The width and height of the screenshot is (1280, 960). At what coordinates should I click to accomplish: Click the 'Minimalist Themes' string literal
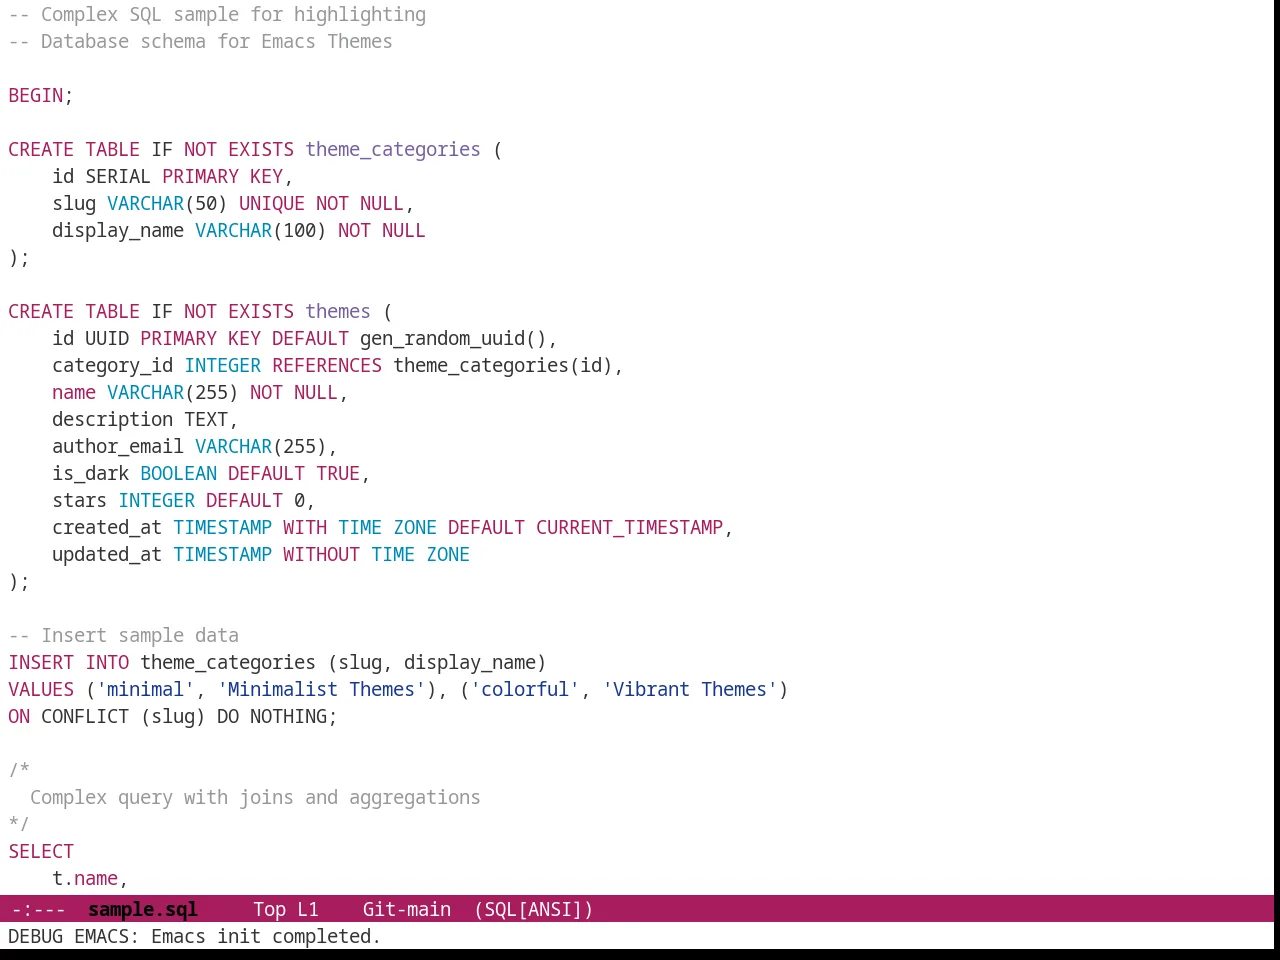pos(321,689)
